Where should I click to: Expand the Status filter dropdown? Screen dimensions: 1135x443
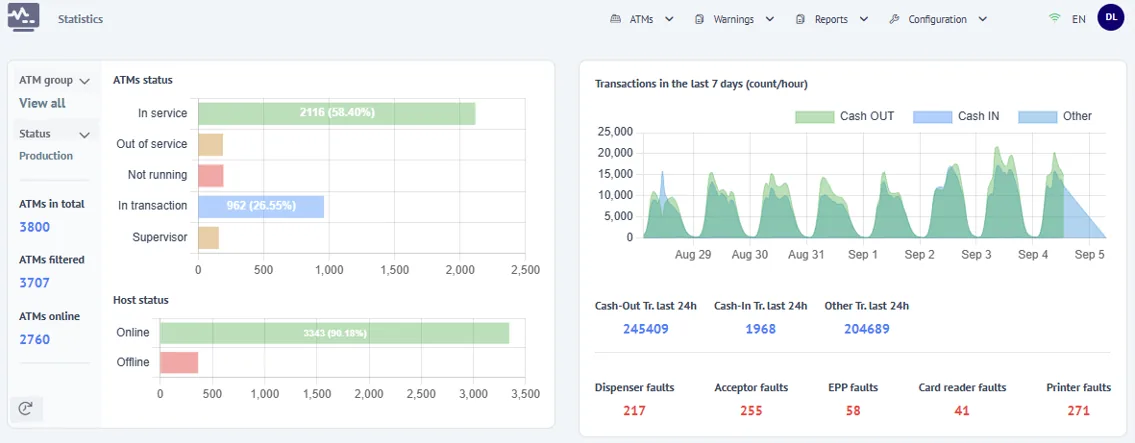54,134
